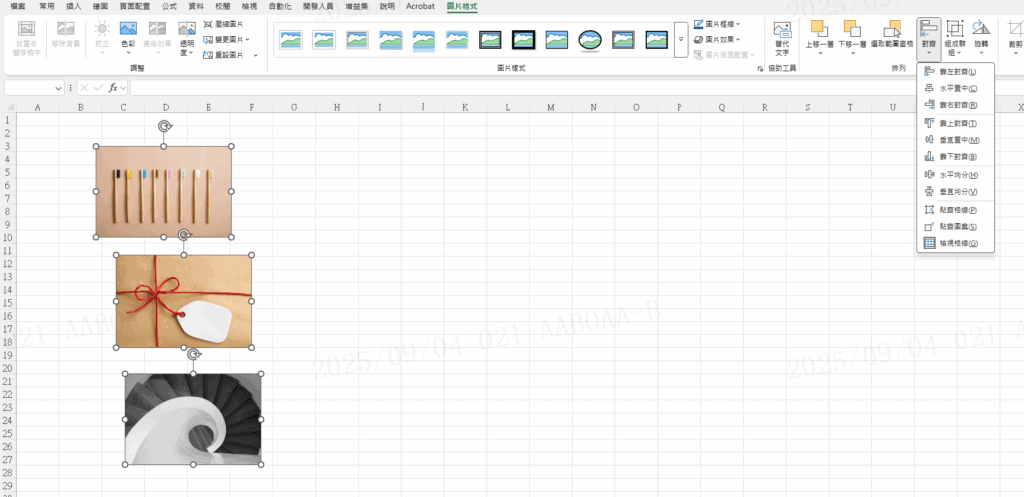Toggle 檢視格線 (View Gridlines)
This screenshot has width=1024, height=497.
(955, 243)
